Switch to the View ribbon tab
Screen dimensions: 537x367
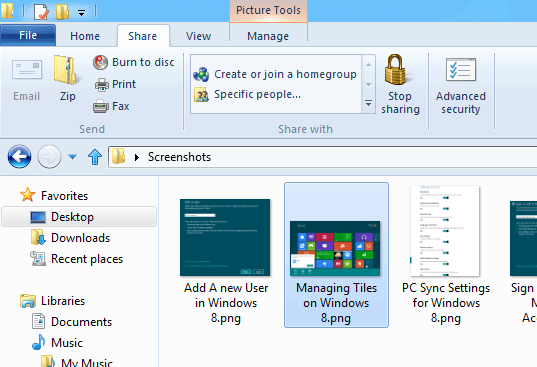(198, 36)
